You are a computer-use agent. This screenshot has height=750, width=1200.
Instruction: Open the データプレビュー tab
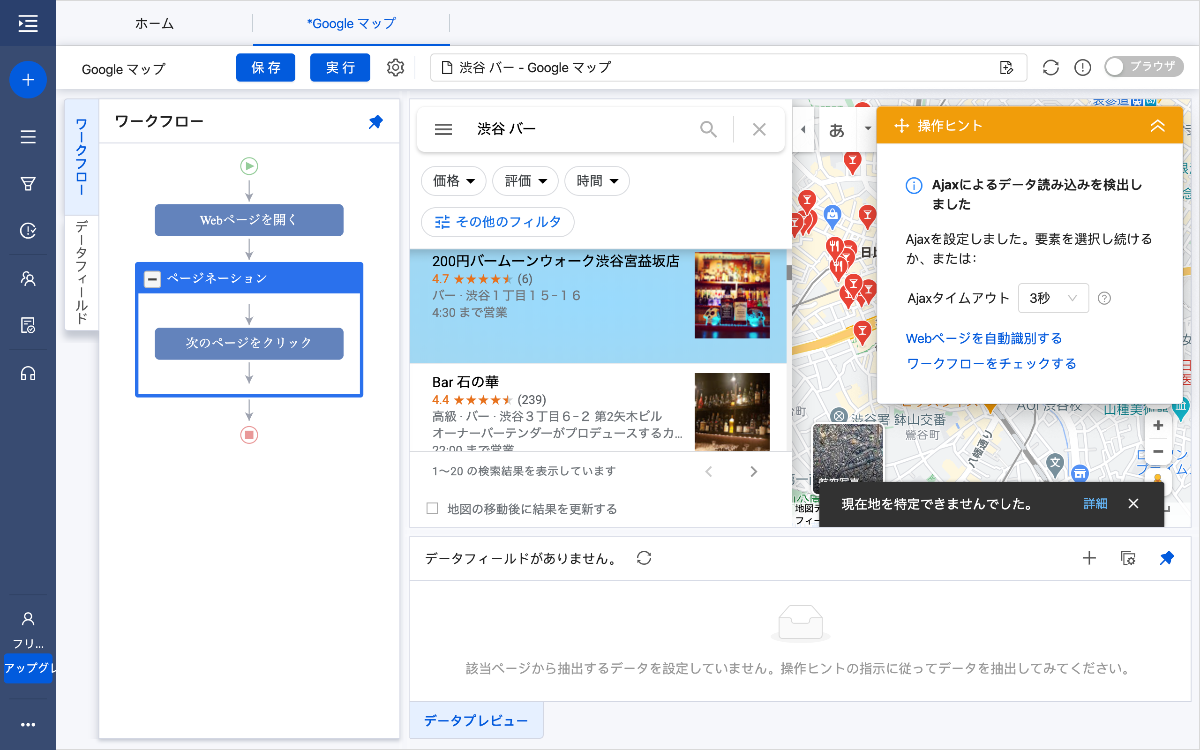(x=476, y=720)
